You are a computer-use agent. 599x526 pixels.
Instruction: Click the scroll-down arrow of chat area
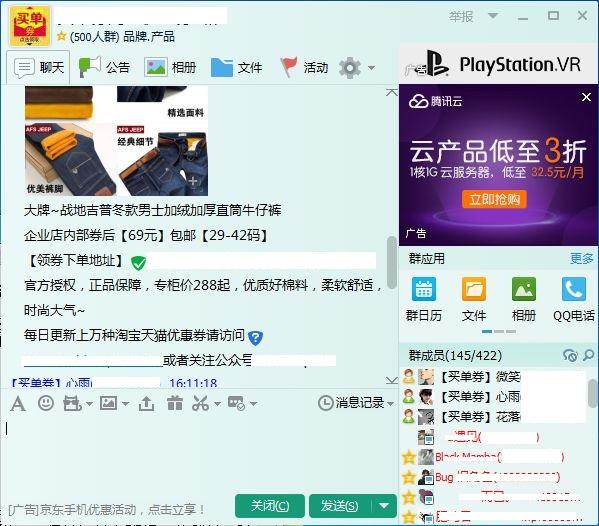point(392,380)
